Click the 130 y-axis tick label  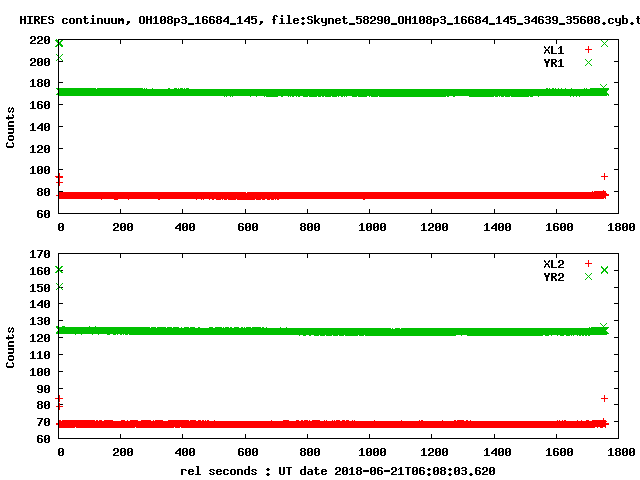[x=40, y=321]
